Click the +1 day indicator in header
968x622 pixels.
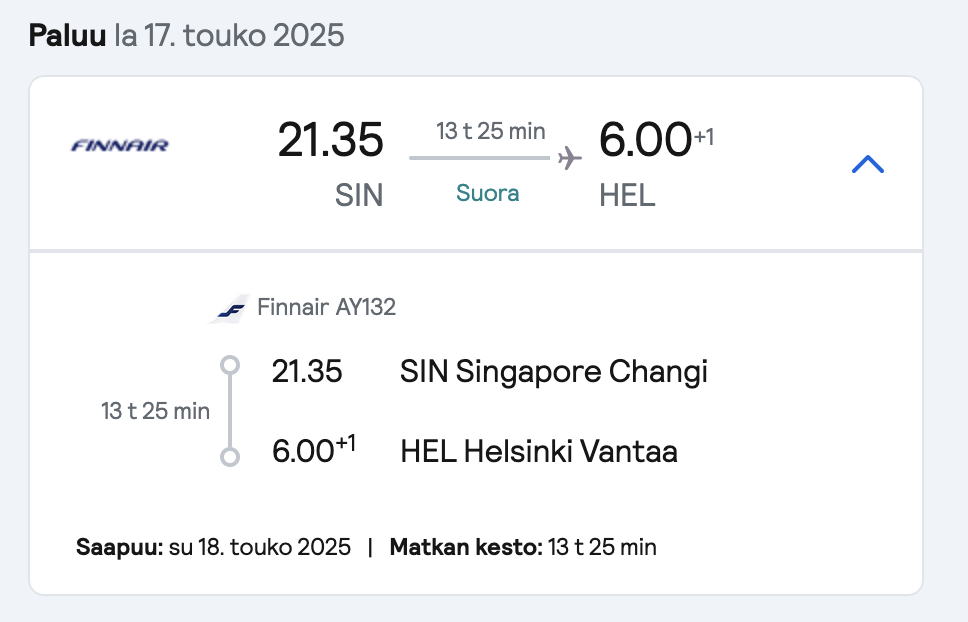click(704, 136)
